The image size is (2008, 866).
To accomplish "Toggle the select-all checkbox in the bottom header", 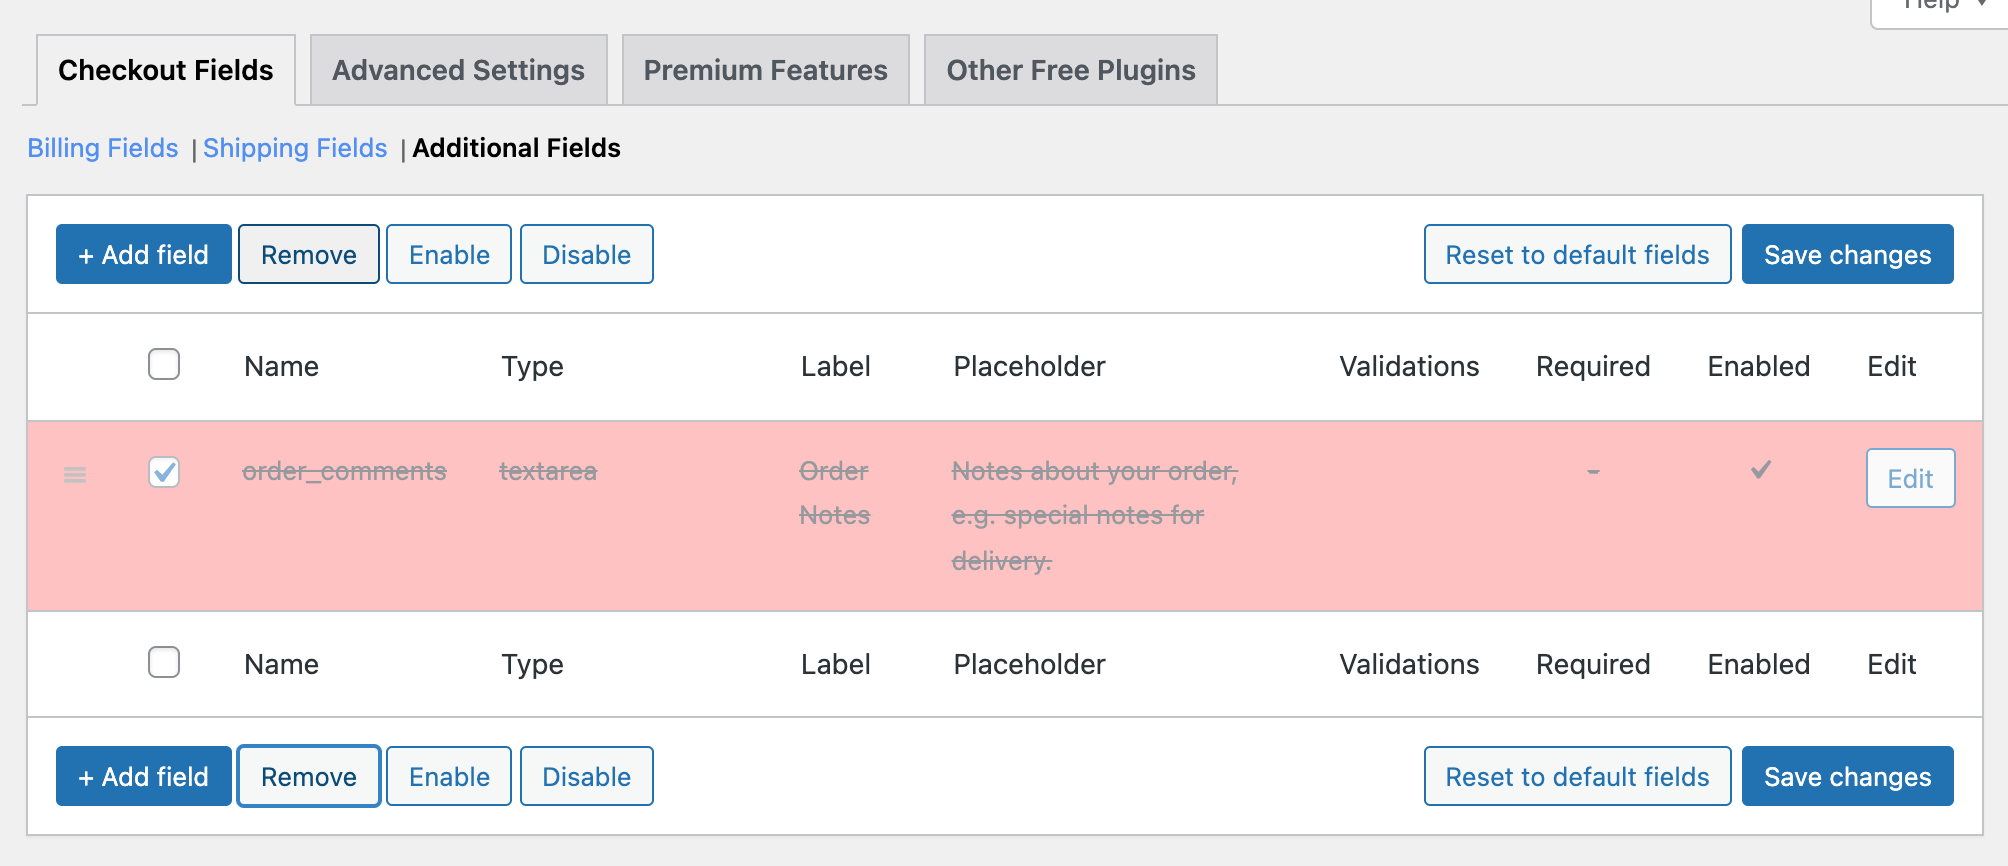I will (x=164, y=662).
